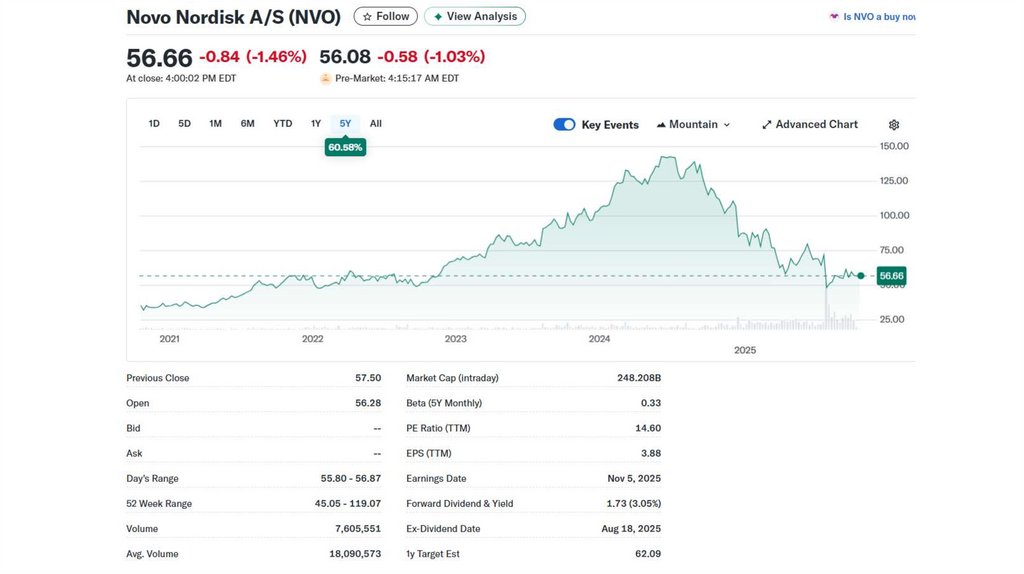Viewport: 1024px width, 574px height.
Task: Click the Advanced Chart label
Action: (816, 125)
